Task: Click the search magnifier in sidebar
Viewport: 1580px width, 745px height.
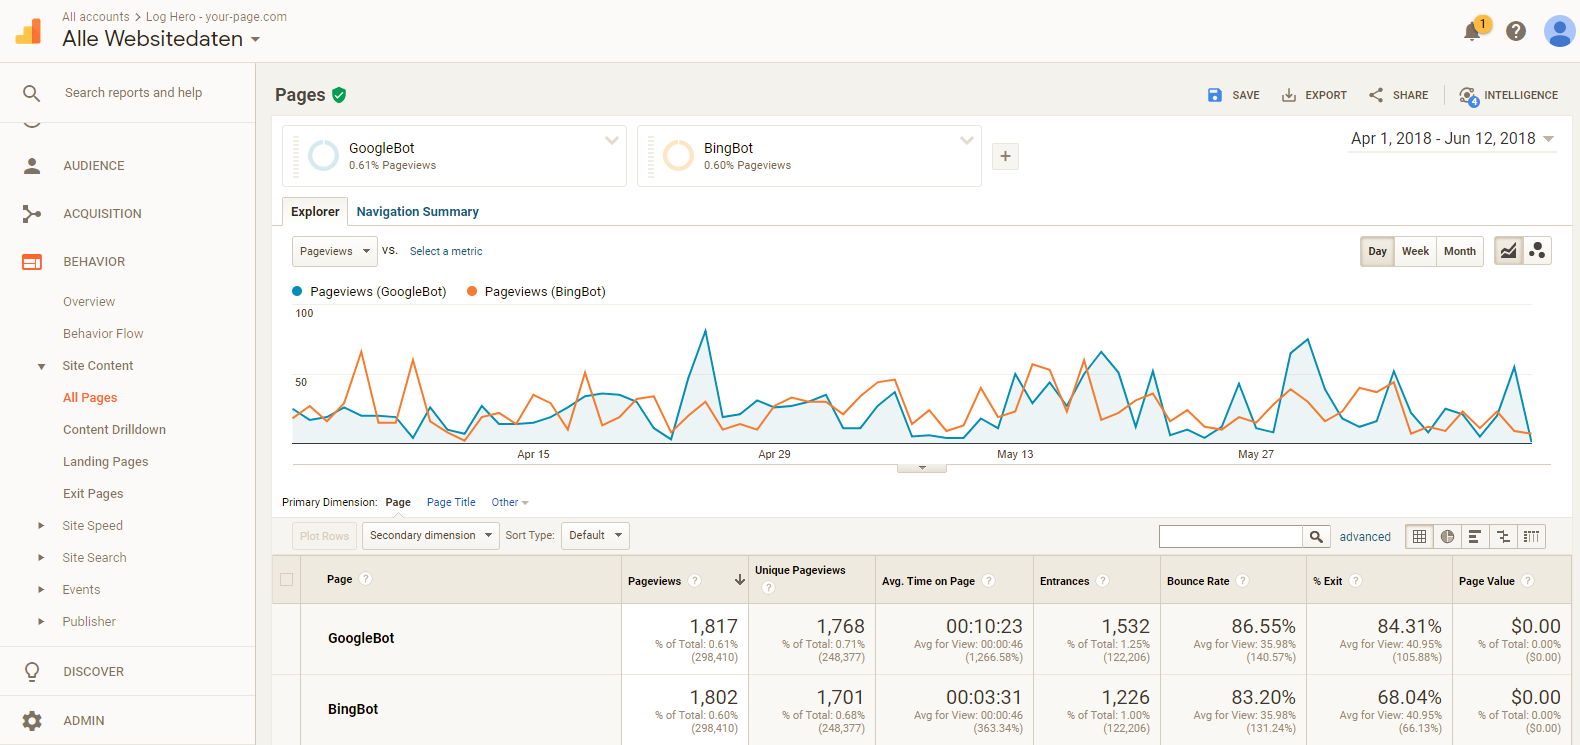Action: pos(32,93)
